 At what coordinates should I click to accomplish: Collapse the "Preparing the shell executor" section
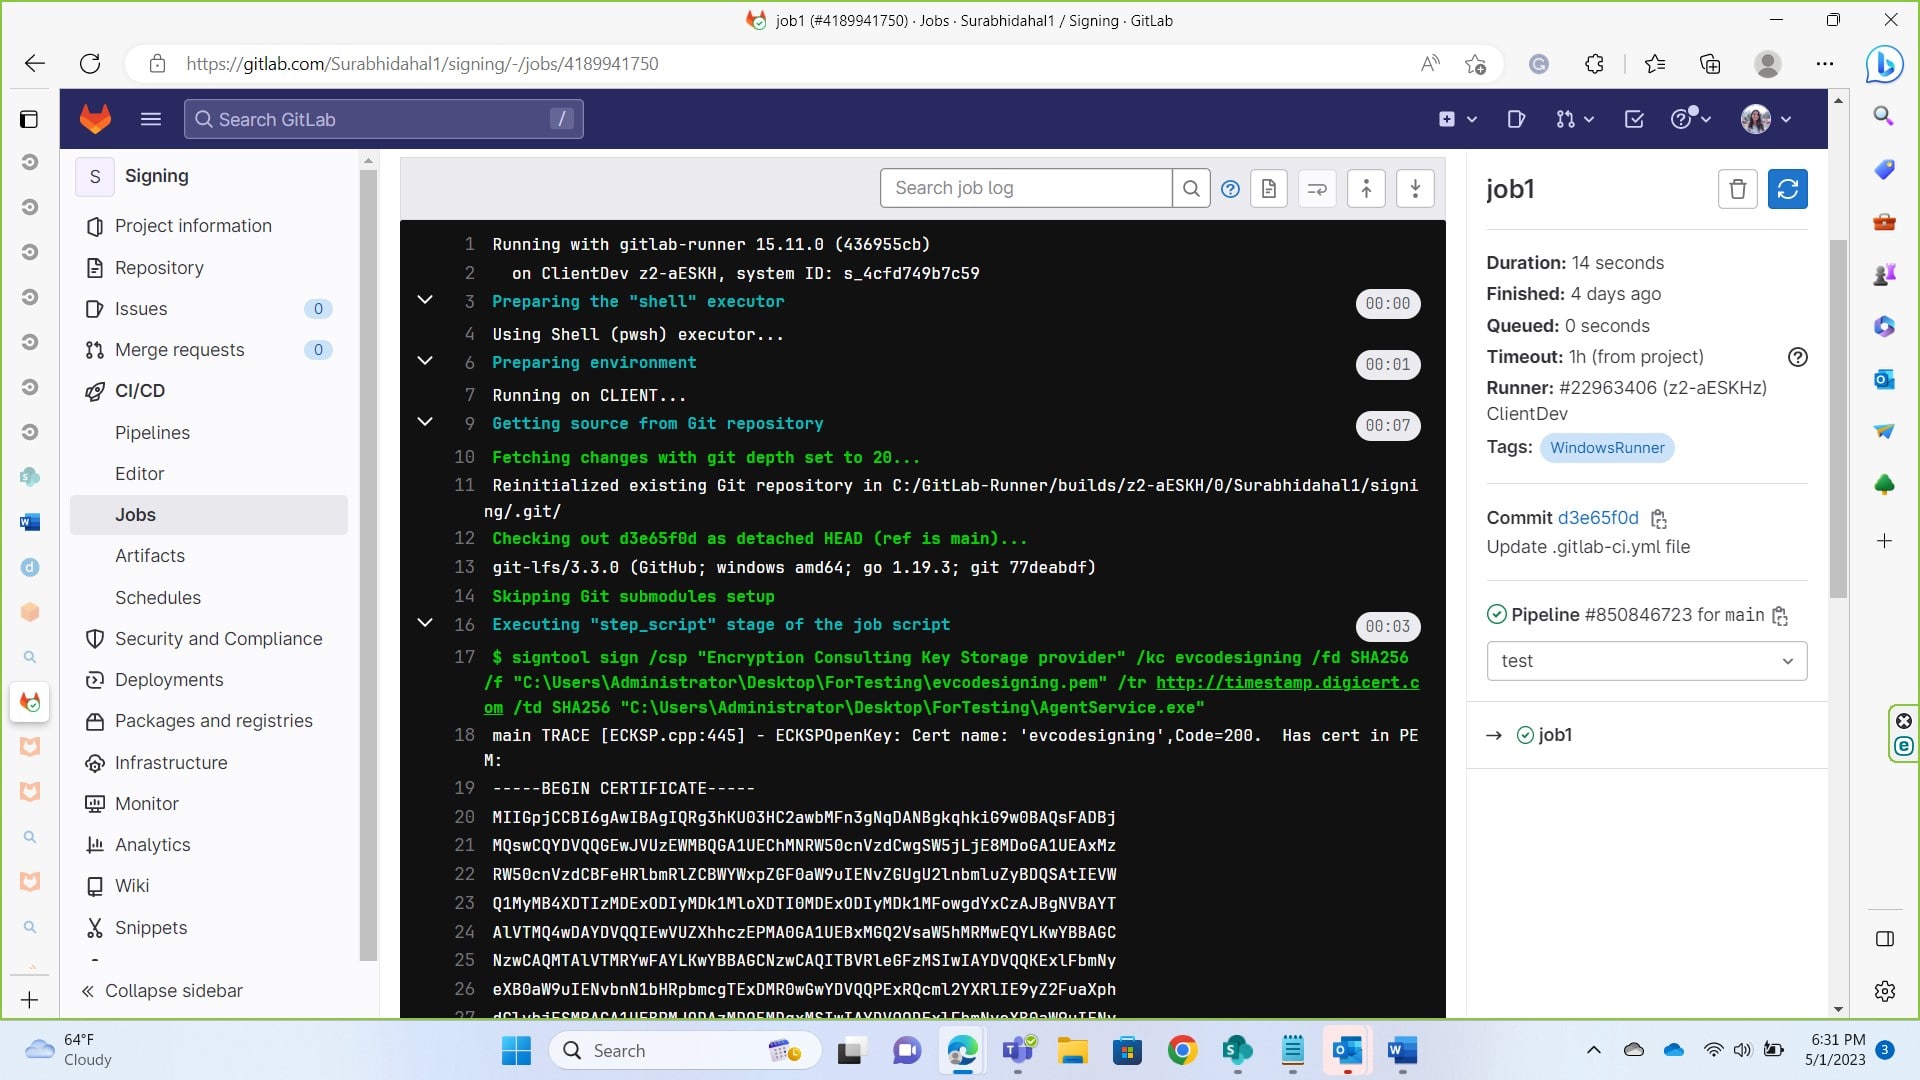pyautogui.click(x=425, y=300)
